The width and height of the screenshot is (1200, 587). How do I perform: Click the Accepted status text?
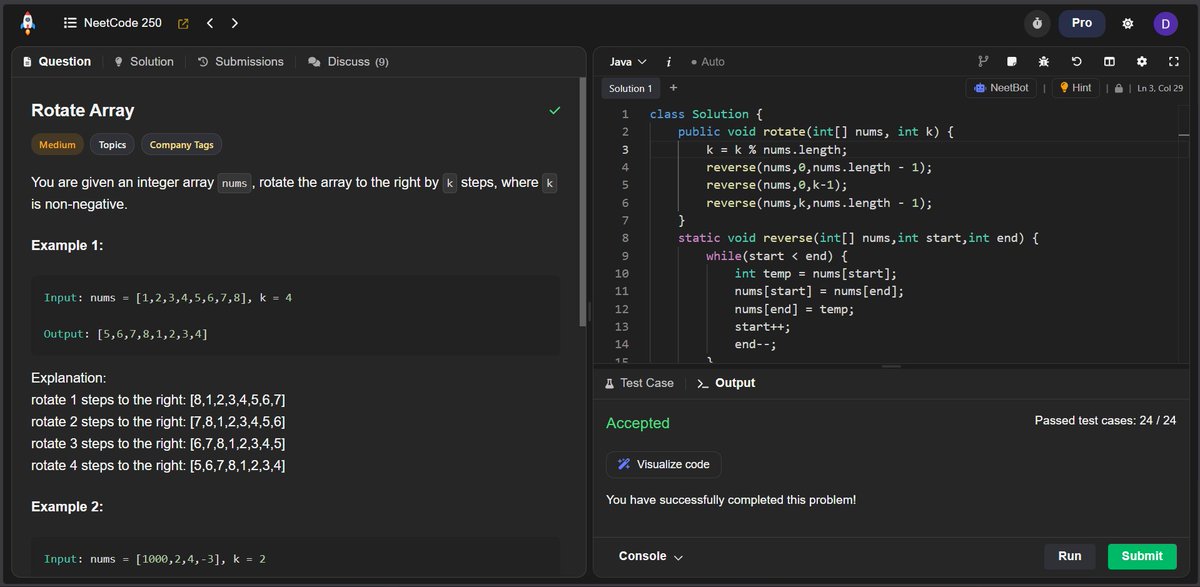point(638,423)
